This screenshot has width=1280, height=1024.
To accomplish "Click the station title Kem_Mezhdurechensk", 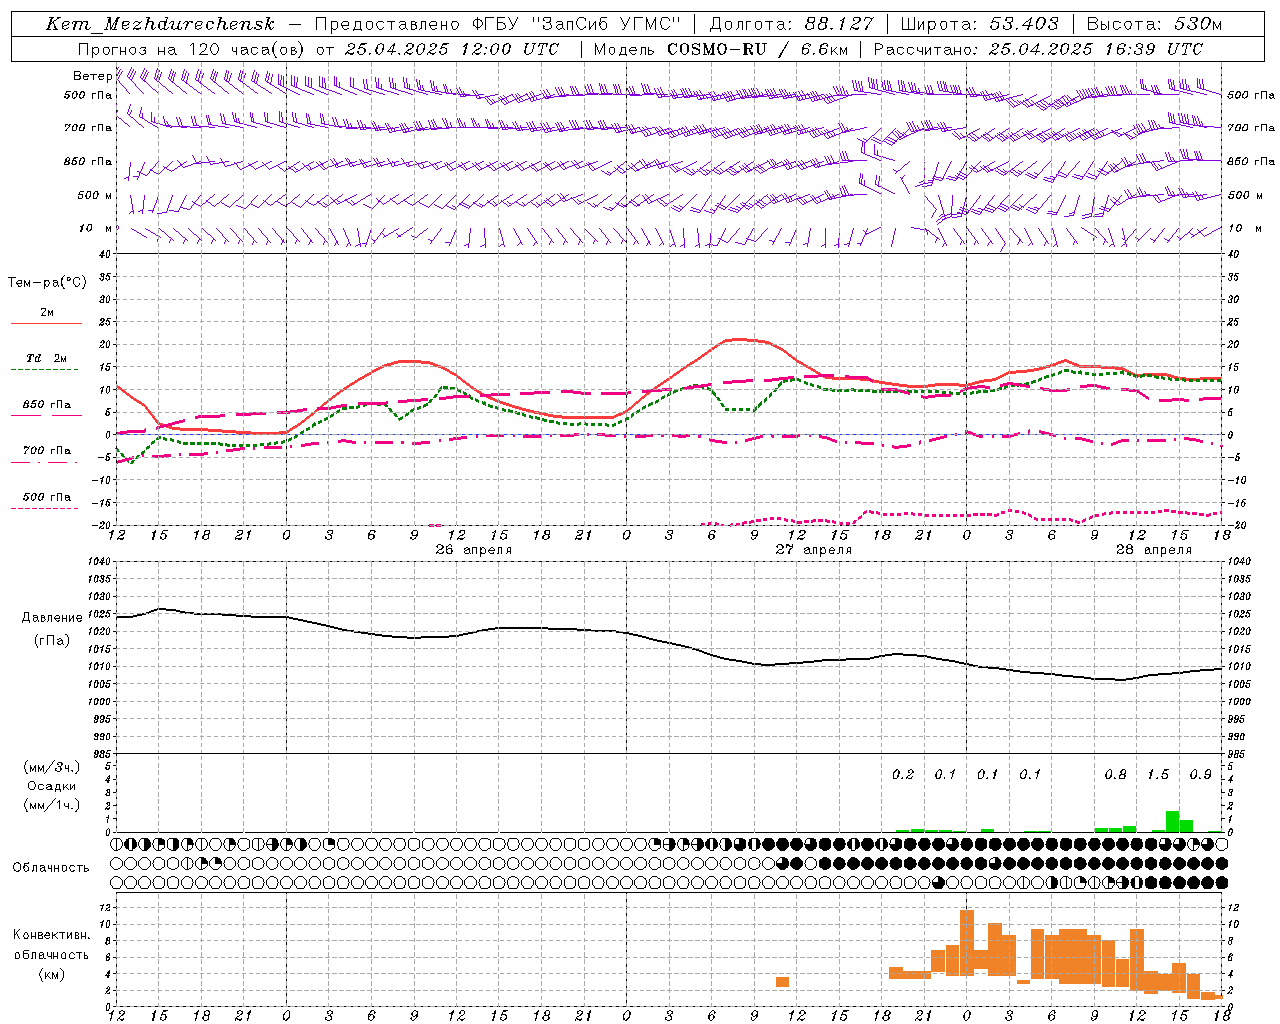I will (x=160, y=24).
